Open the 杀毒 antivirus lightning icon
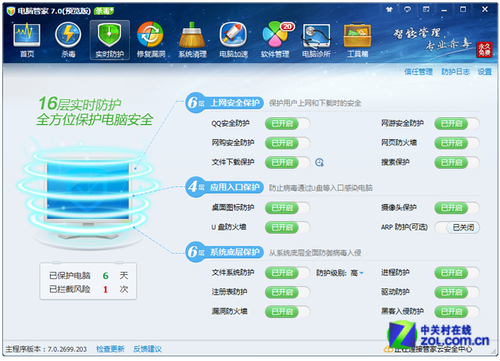The height and width of the screenshot is (361, 500). (x=68, y=40)
